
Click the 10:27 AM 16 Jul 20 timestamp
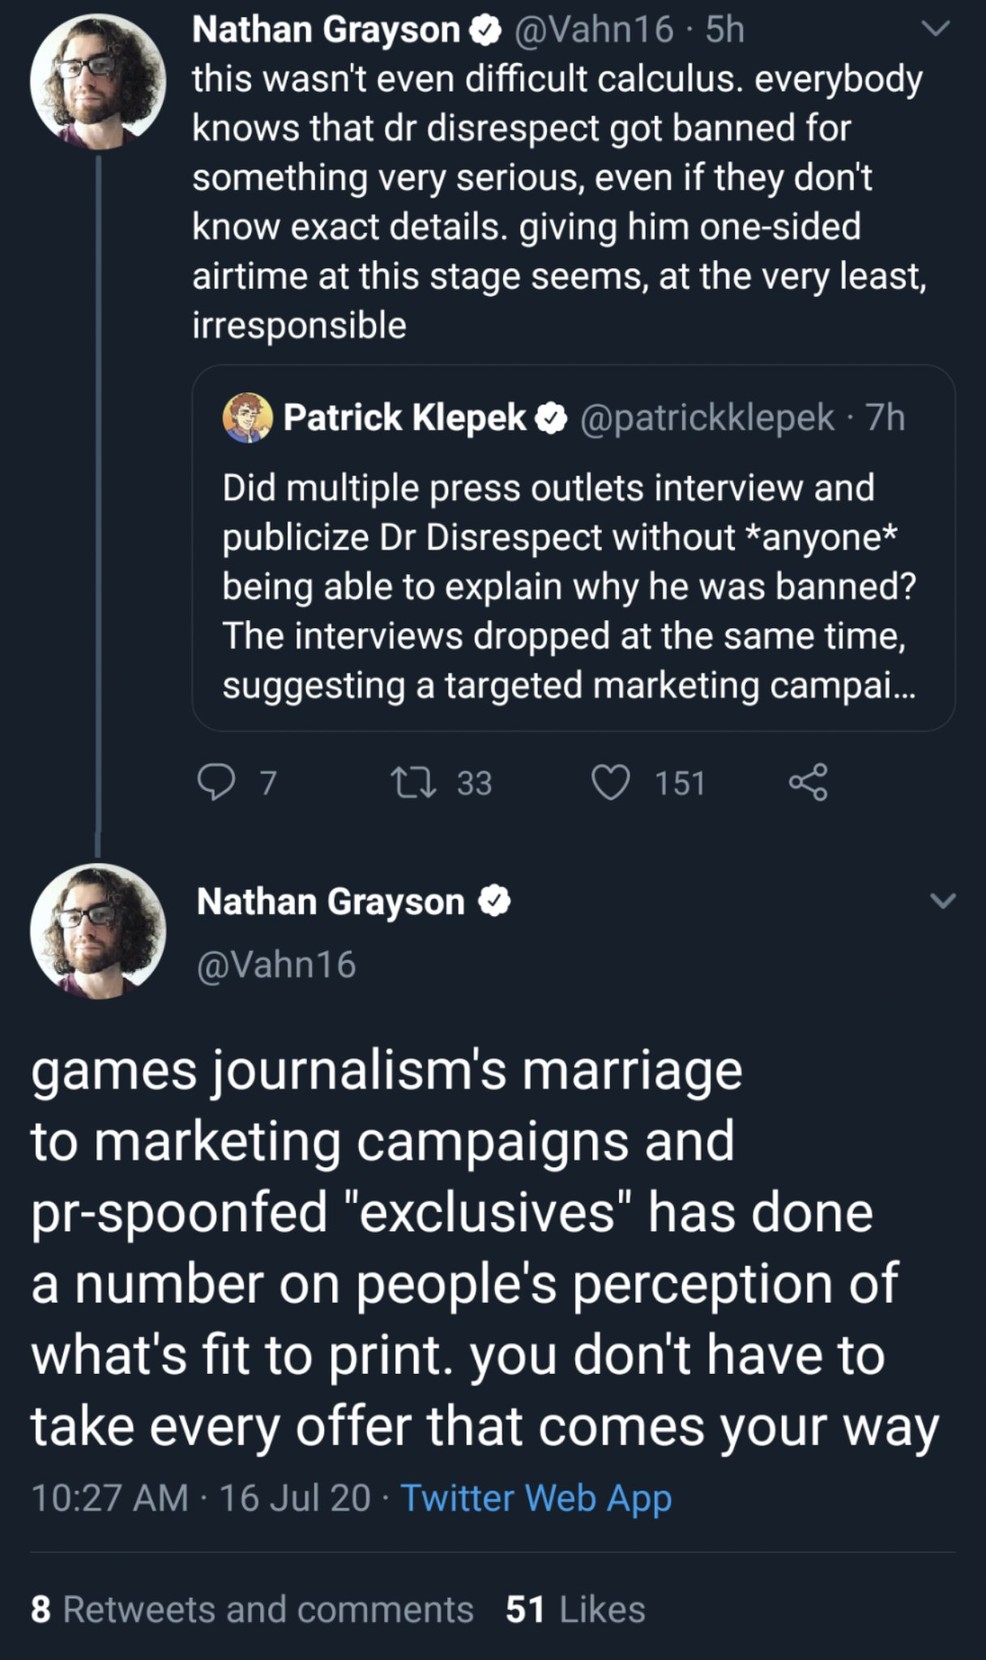(200, 1498)
